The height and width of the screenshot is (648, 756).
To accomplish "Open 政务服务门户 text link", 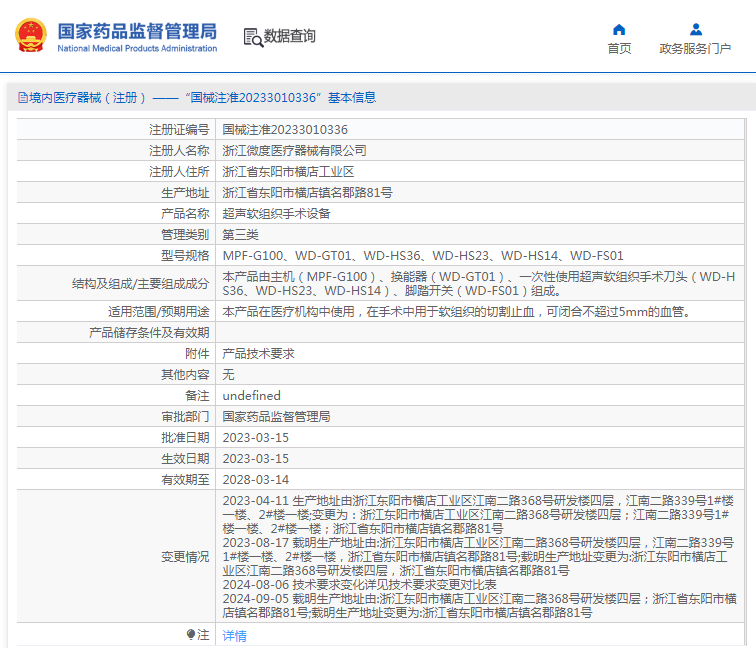I will coord(695,49).
